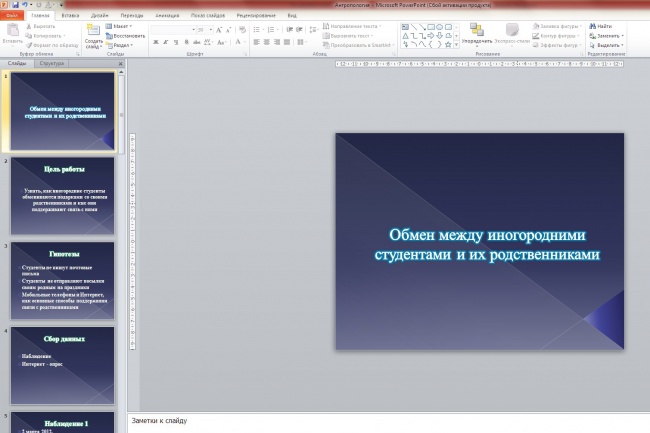The width and height of the screenshot is (650, 433).
Task: Select the text box shape in the gallery
Action: pyautogui.click(x=405, y=27)
